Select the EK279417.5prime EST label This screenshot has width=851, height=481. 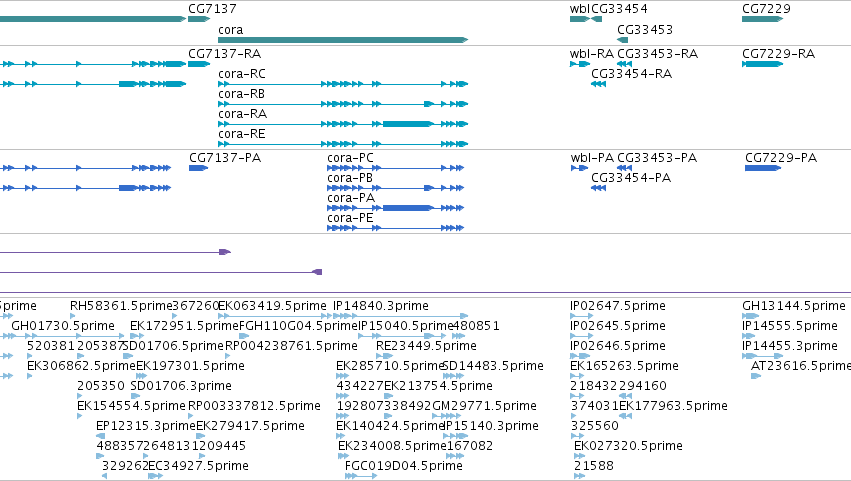pos(250,426)
